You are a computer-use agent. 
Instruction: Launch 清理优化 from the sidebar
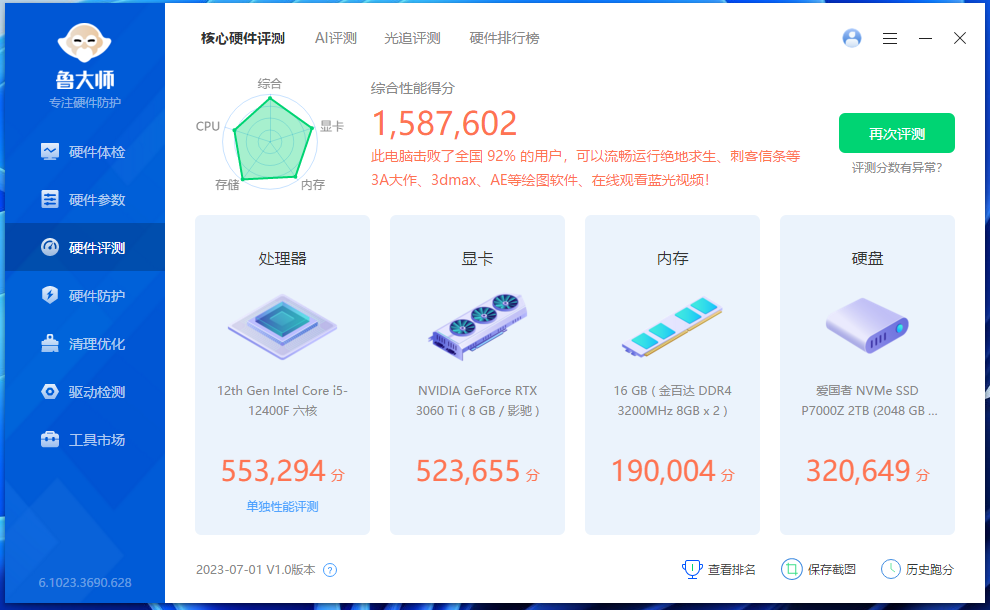click(x=85, y=343)
